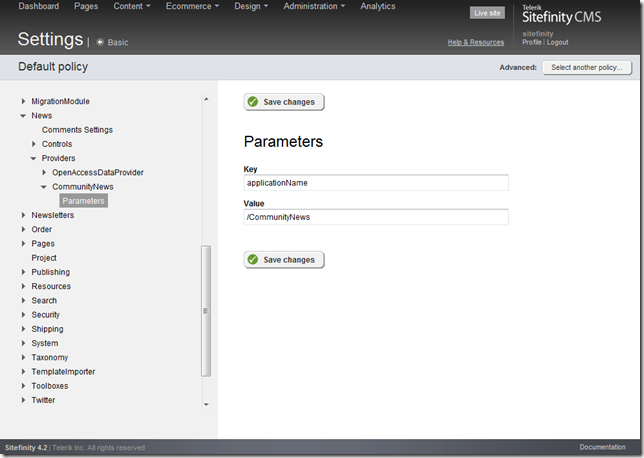Select the Security tree label
This screenshot has height=458, width=644.
pyautogui.click(x=46, y=315)
